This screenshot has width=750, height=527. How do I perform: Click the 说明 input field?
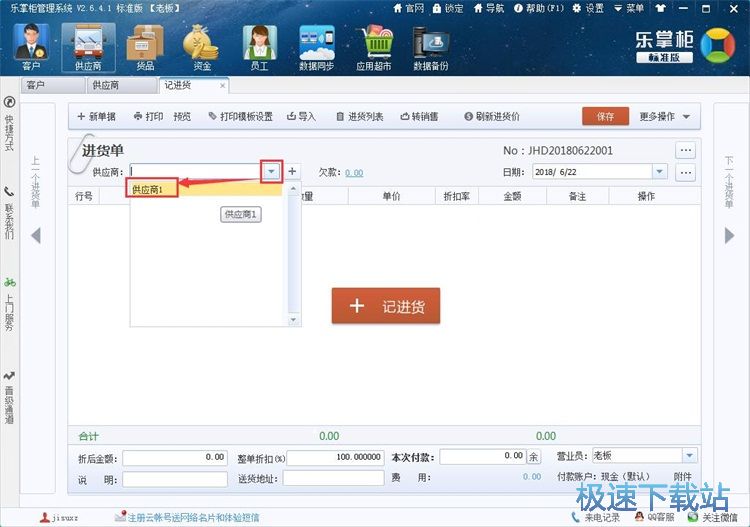coord(175,479)
